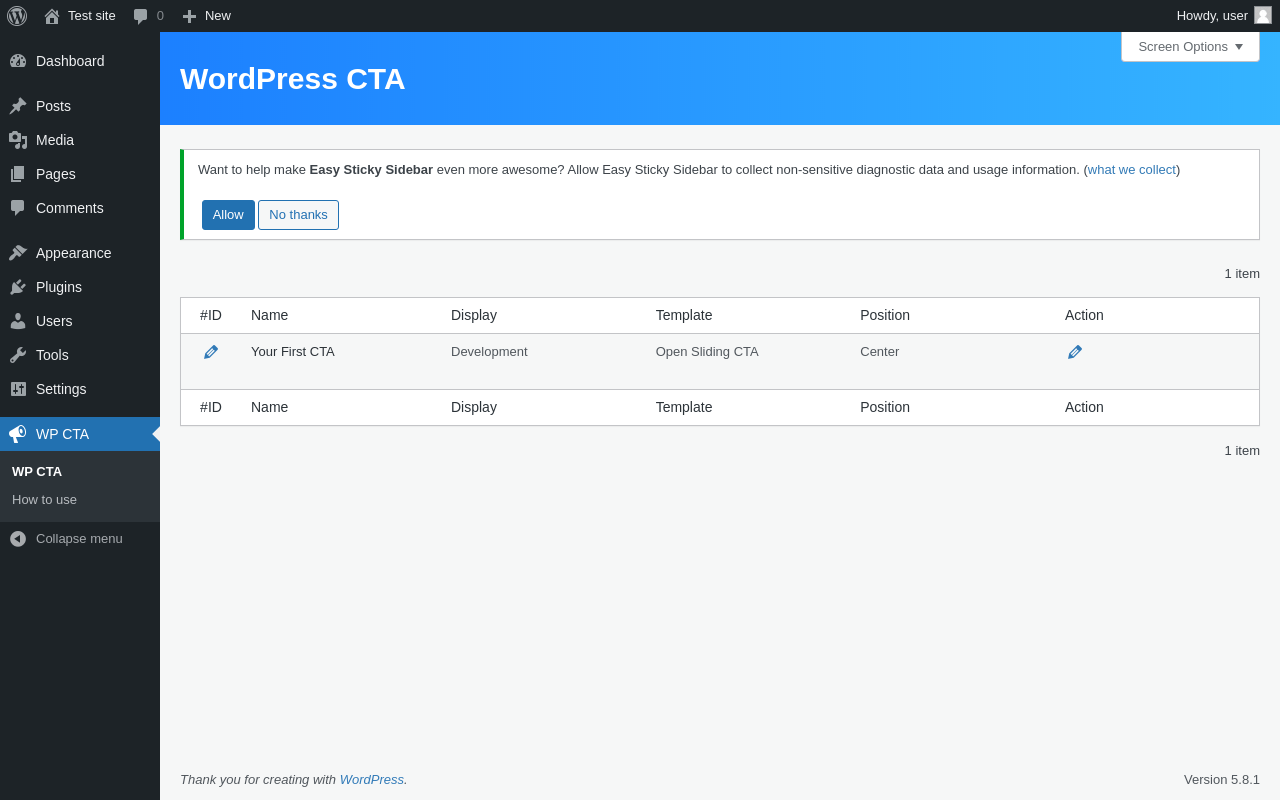This screenshot has width=1280, height=800.
Task: Open the user avatar in admin bar
Action: click(x=1263, y=15)
